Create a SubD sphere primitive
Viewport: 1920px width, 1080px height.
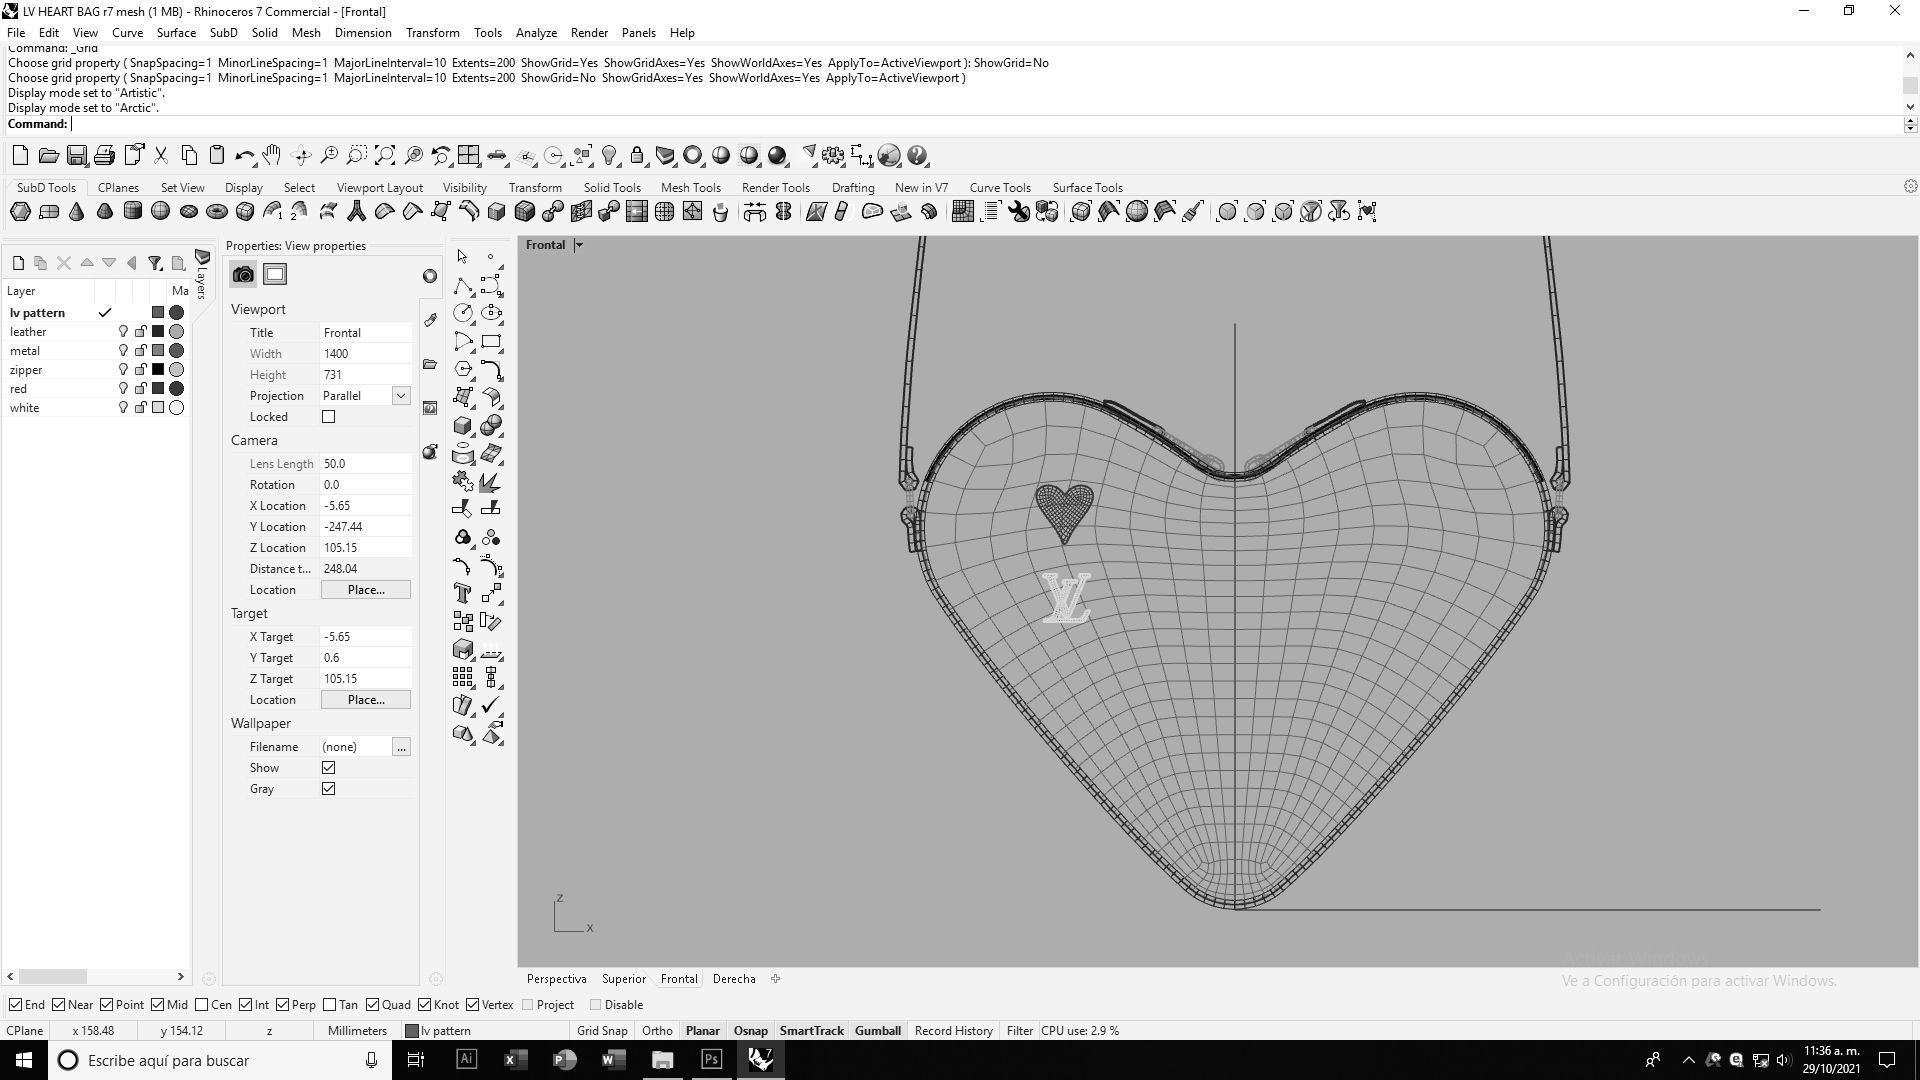click(x=160, y=212)
